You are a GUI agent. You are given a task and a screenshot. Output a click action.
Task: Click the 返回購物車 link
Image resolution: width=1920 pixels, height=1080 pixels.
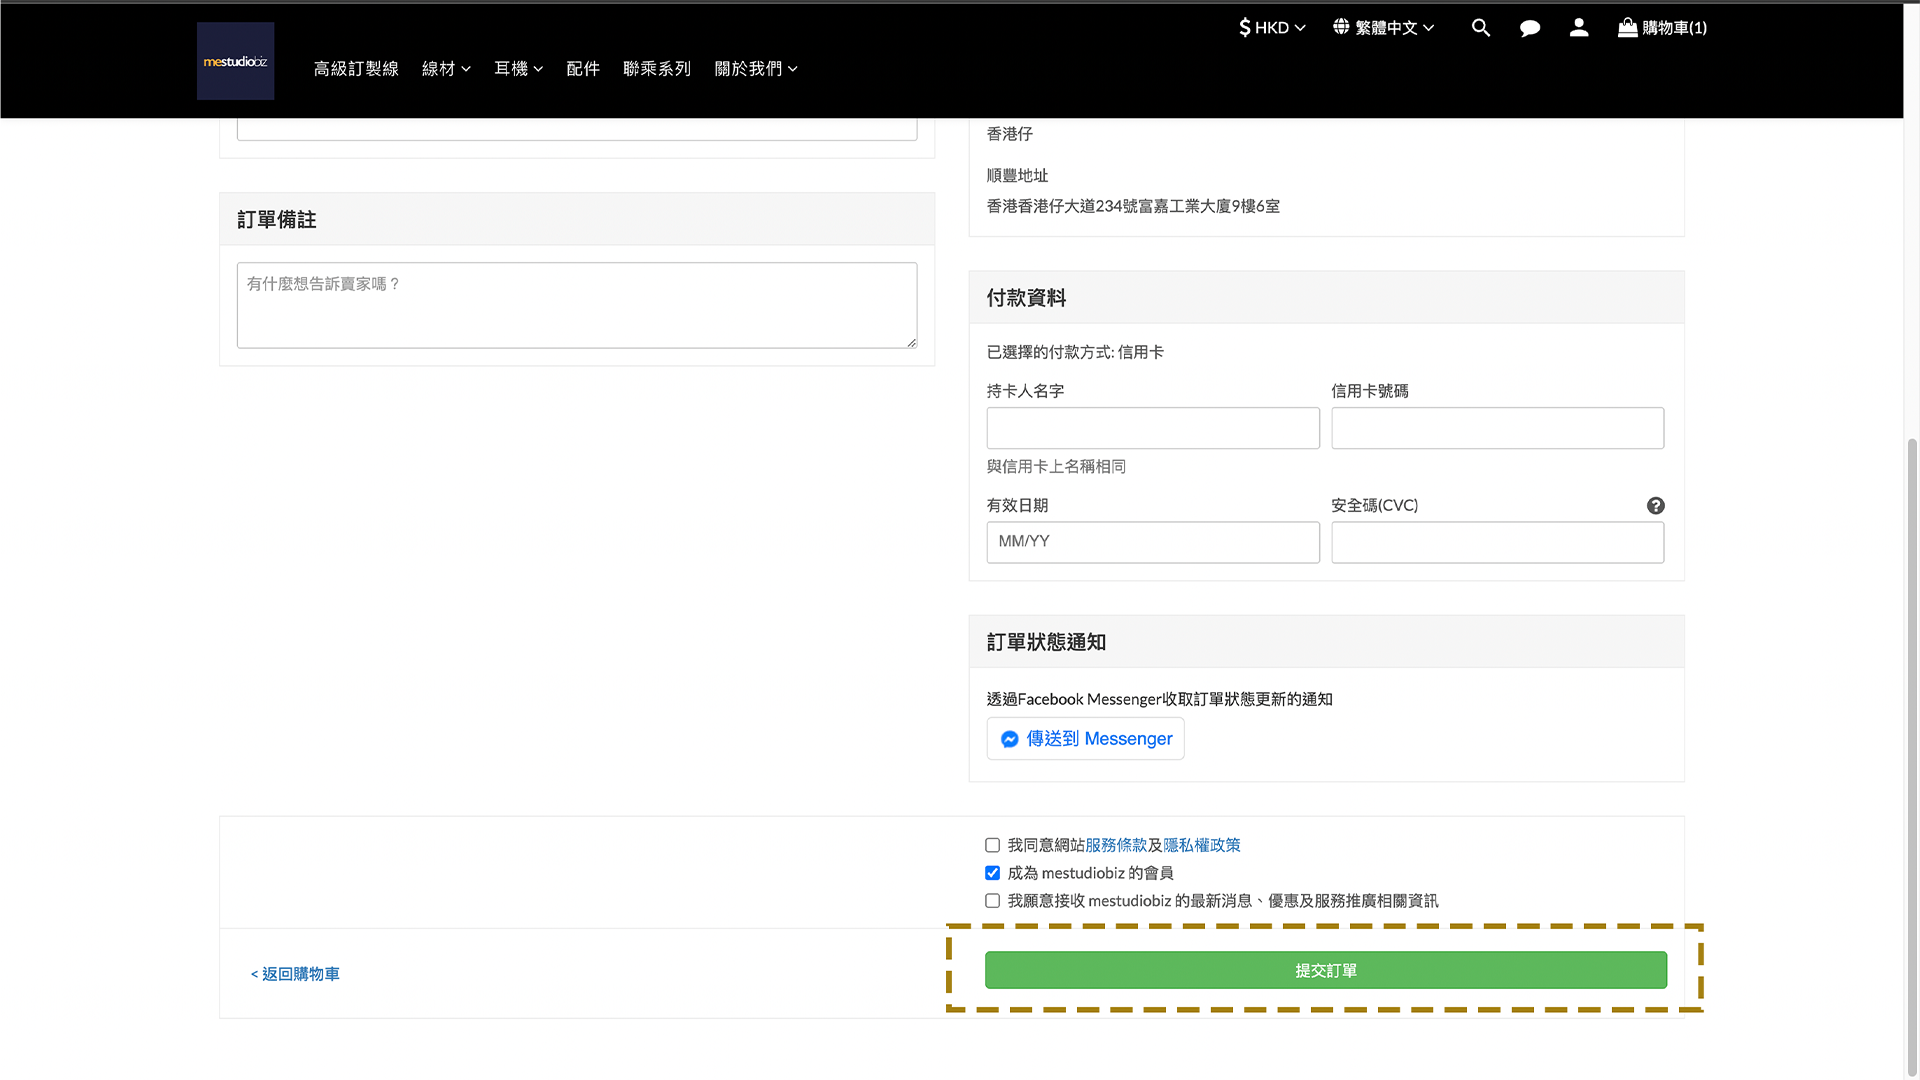pos(295,974)
